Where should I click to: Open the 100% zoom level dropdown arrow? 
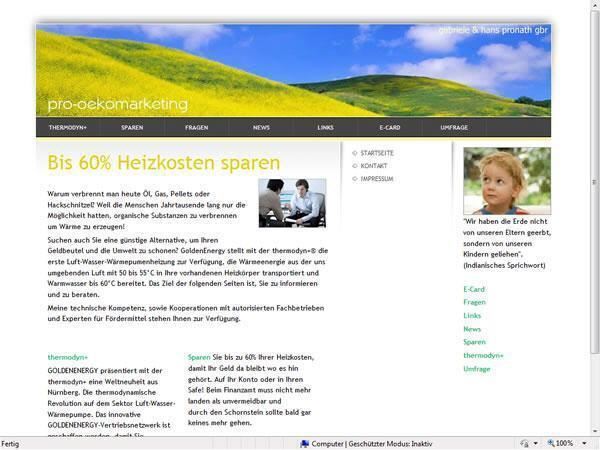click(x=582, y=443)
